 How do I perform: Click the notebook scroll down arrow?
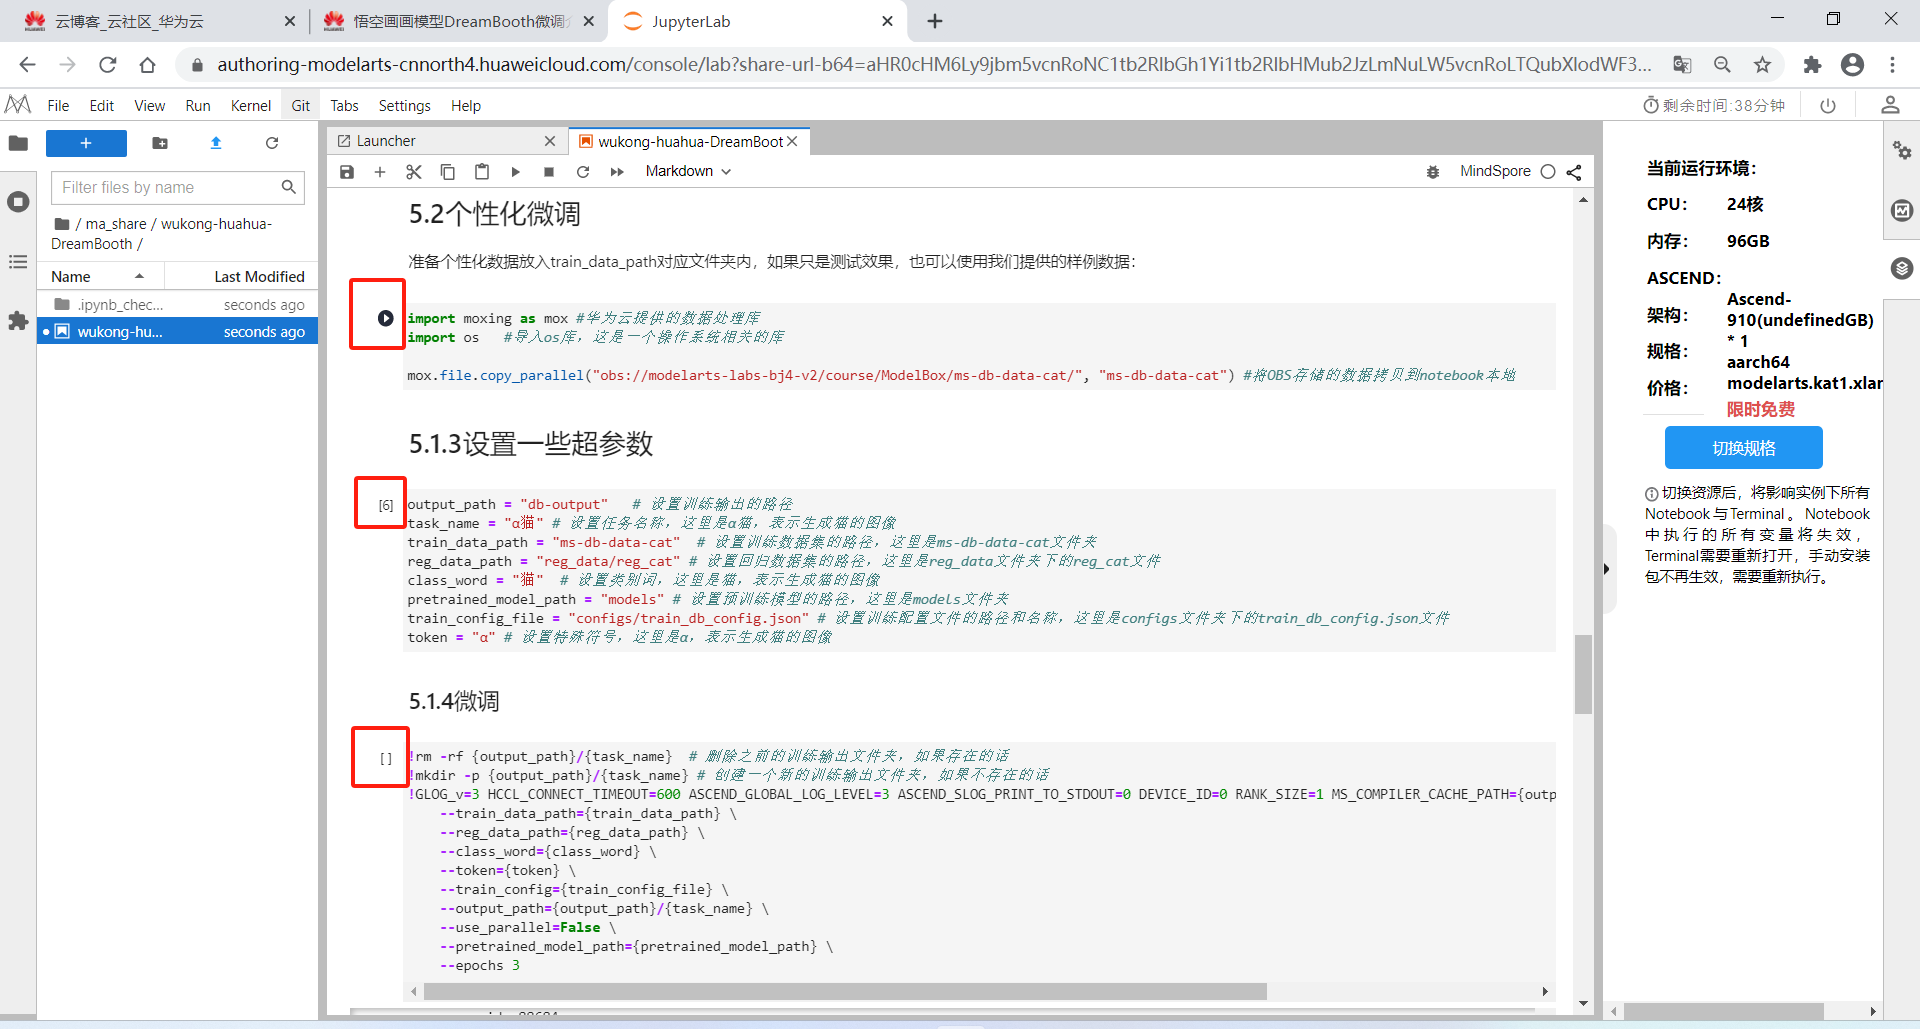(1583, 1003)
